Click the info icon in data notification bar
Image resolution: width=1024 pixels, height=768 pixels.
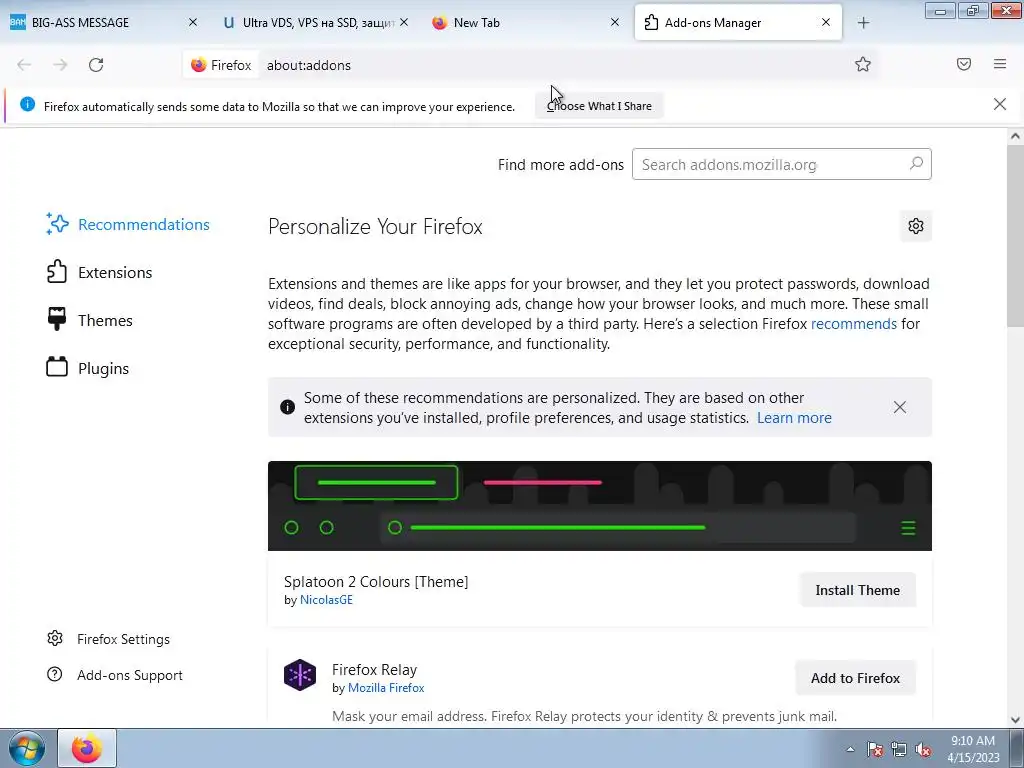click(27, 104)
